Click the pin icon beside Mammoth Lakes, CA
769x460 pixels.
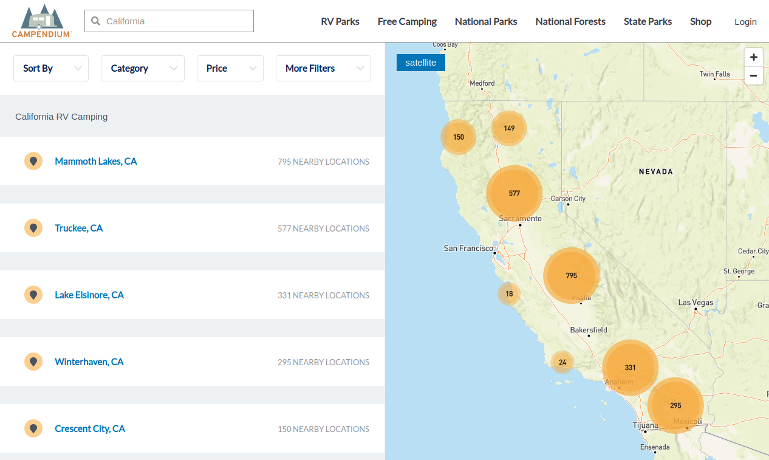pyautogui.click(x=33, y=161)
